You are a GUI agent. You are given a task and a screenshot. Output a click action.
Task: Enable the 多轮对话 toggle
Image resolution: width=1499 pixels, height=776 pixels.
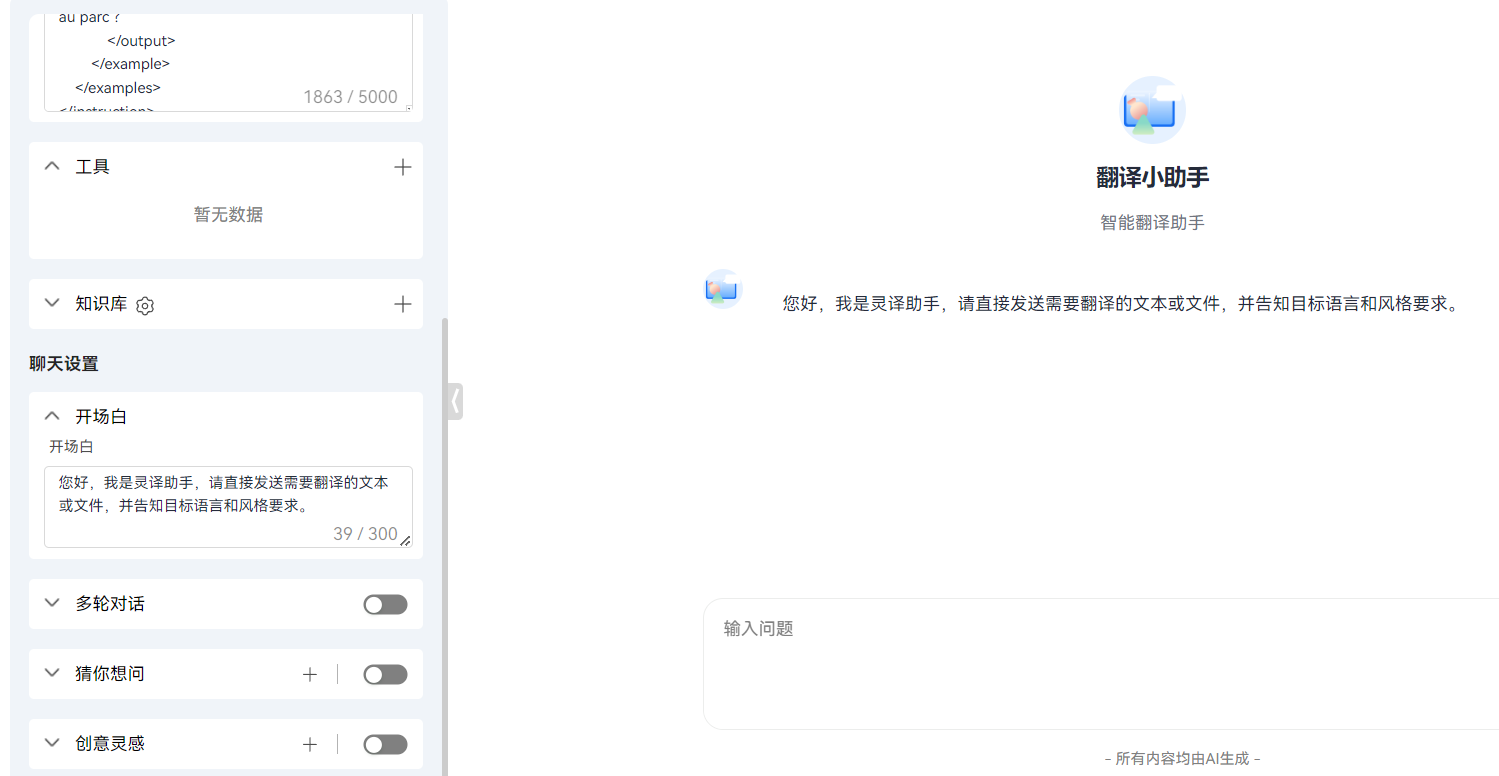(385, 604)
